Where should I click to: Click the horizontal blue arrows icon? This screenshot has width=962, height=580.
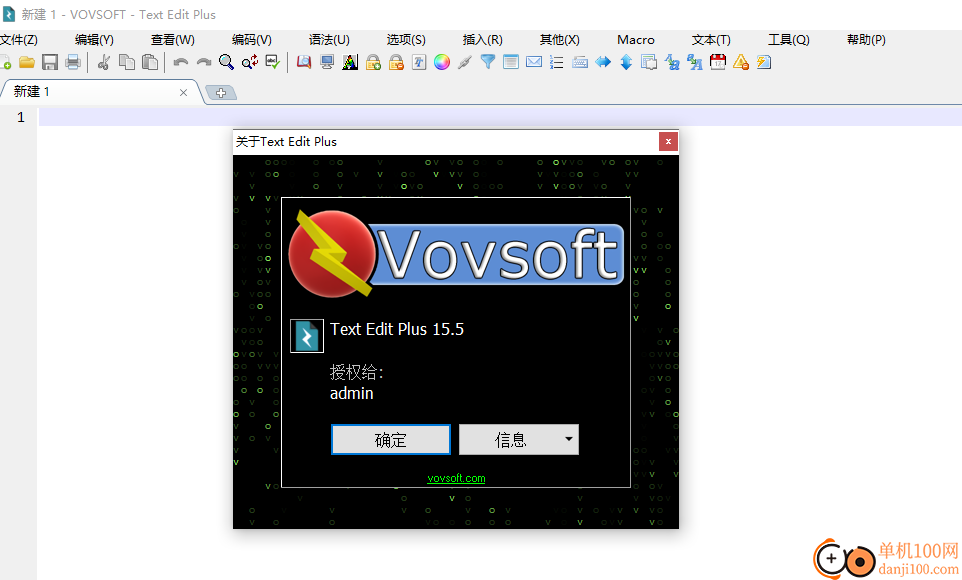[x=603, y=63]
